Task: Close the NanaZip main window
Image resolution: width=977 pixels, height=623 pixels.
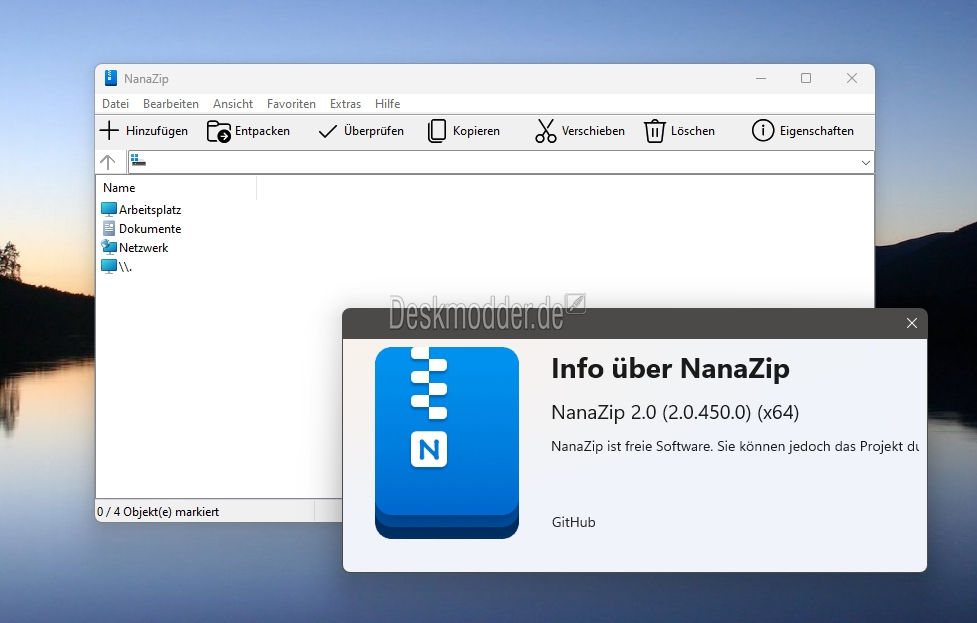Action: [x=852, y=78]
